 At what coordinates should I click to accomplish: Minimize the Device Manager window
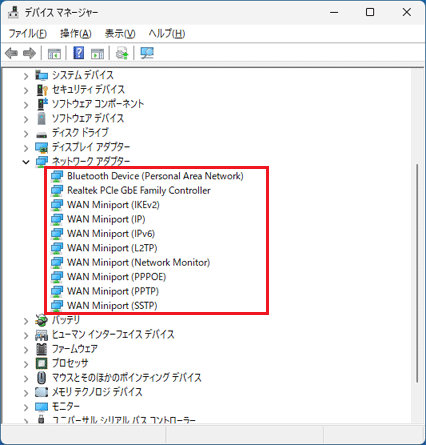click(x=334, y=12)
